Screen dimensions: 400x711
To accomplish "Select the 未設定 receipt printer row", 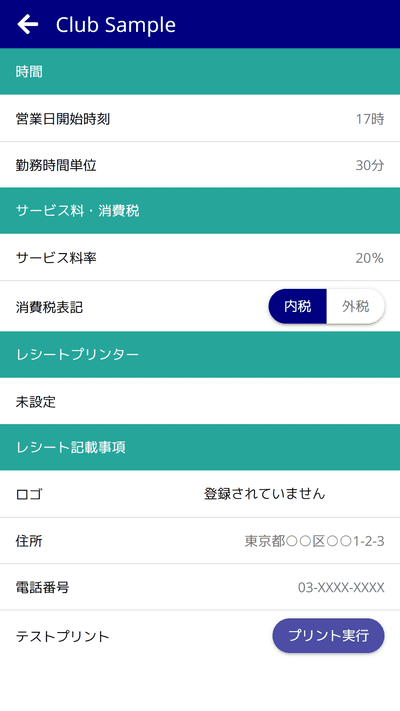I will [200, 401].
